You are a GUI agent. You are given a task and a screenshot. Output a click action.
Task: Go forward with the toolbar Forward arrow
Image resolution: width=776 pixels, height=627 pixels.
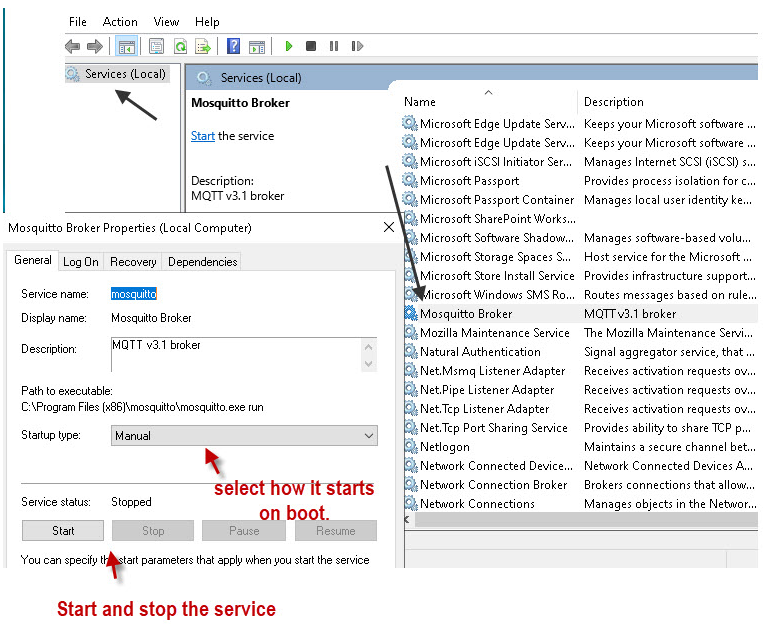pyautogui.click(x=95, y=47)
